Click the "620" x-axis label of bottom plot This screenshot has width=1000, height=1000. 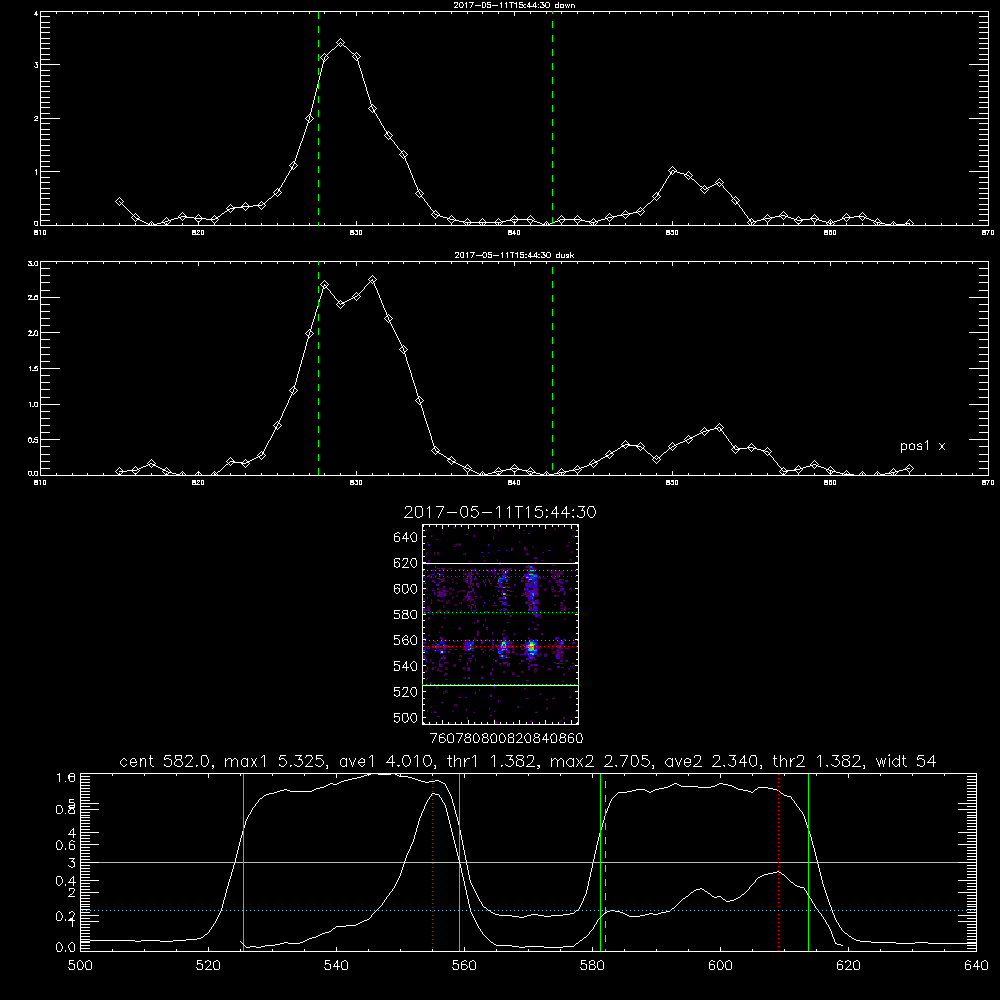click(848, 966)
